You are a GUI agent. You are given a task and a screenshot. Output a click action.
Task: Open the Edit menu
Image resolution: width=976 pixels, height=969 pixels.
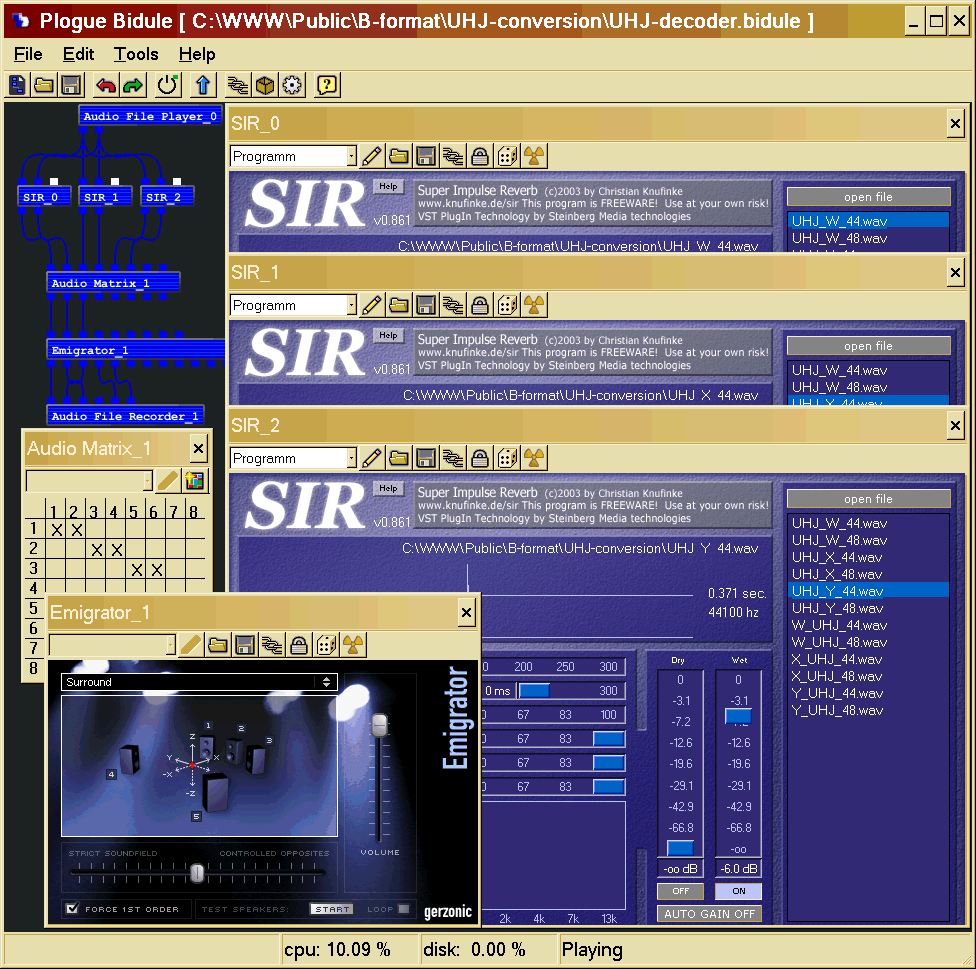pos(78,54)
